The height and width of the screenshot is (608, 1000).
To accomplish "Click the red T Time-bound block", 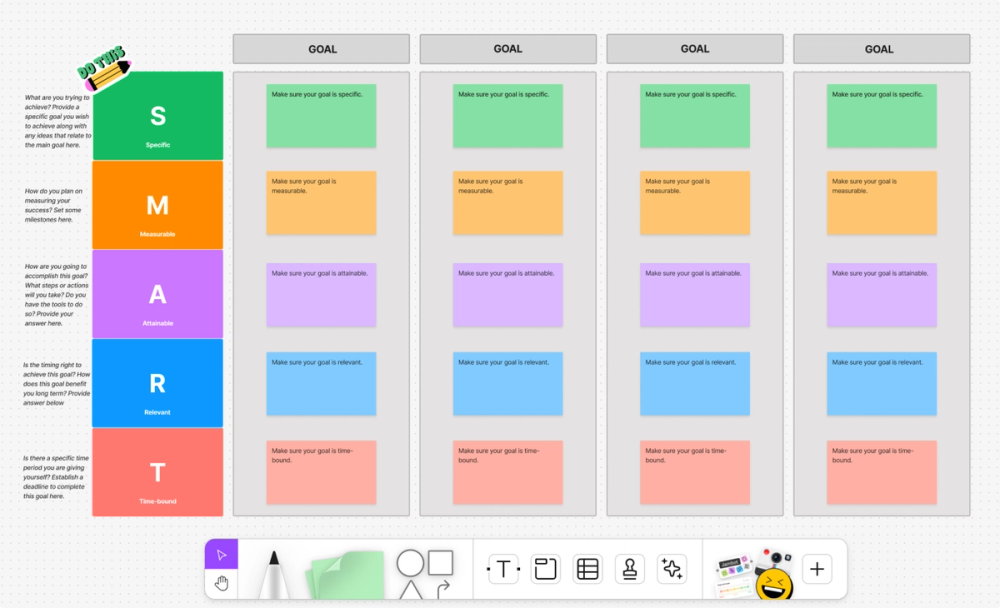I will click(157, 472).
